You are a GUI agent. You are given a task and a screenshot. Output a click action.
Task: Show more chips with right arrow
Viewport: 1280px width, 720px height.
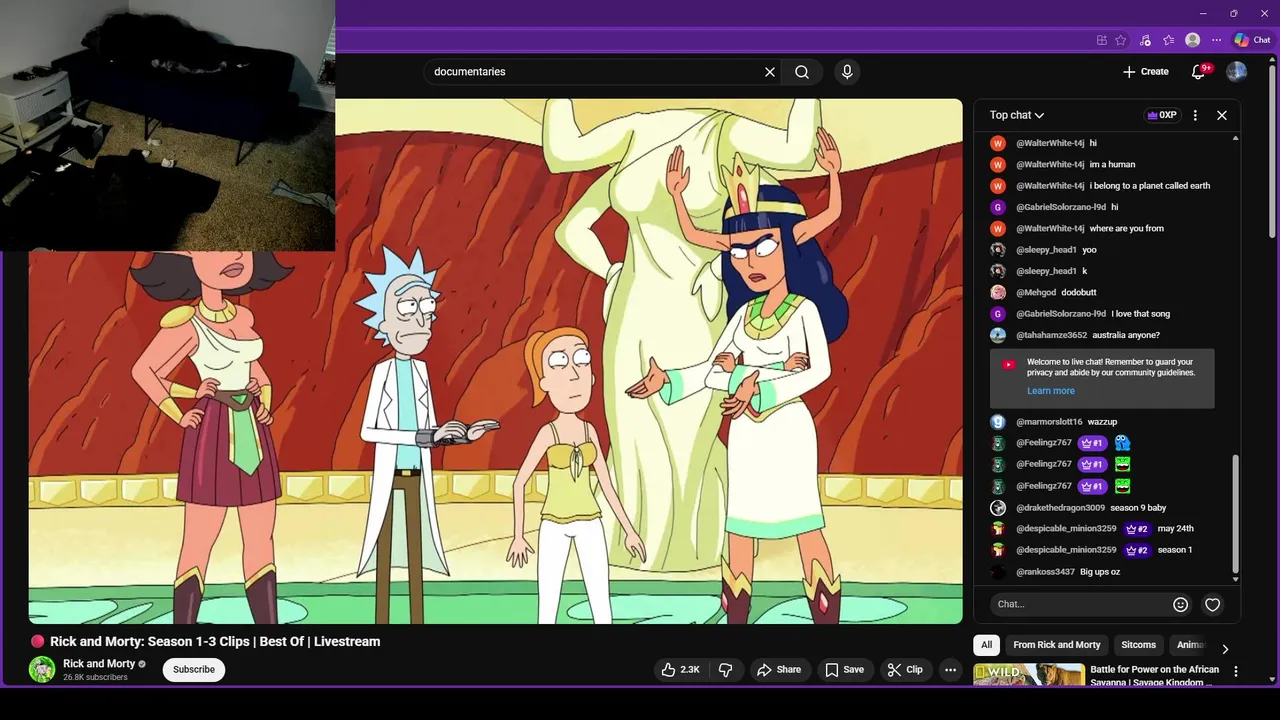(x=1225, y=649)
